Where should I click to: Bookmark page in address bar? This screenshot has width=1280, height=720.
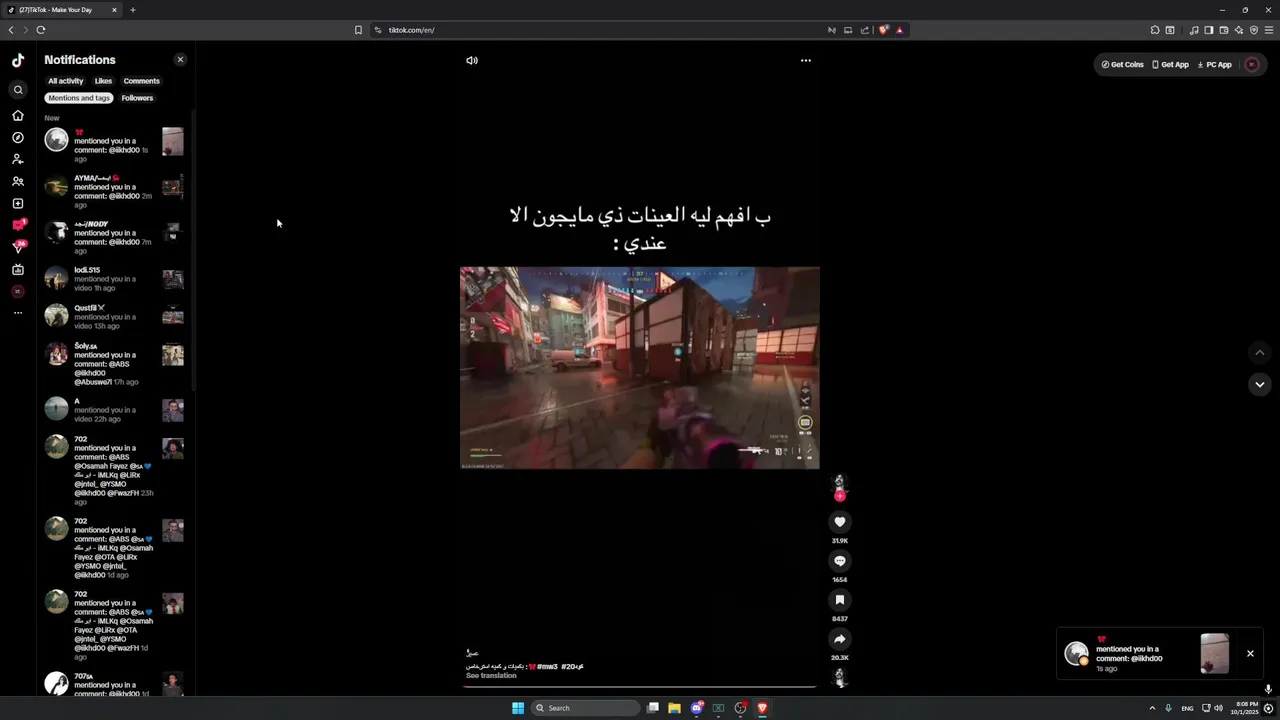coord(358,30)
